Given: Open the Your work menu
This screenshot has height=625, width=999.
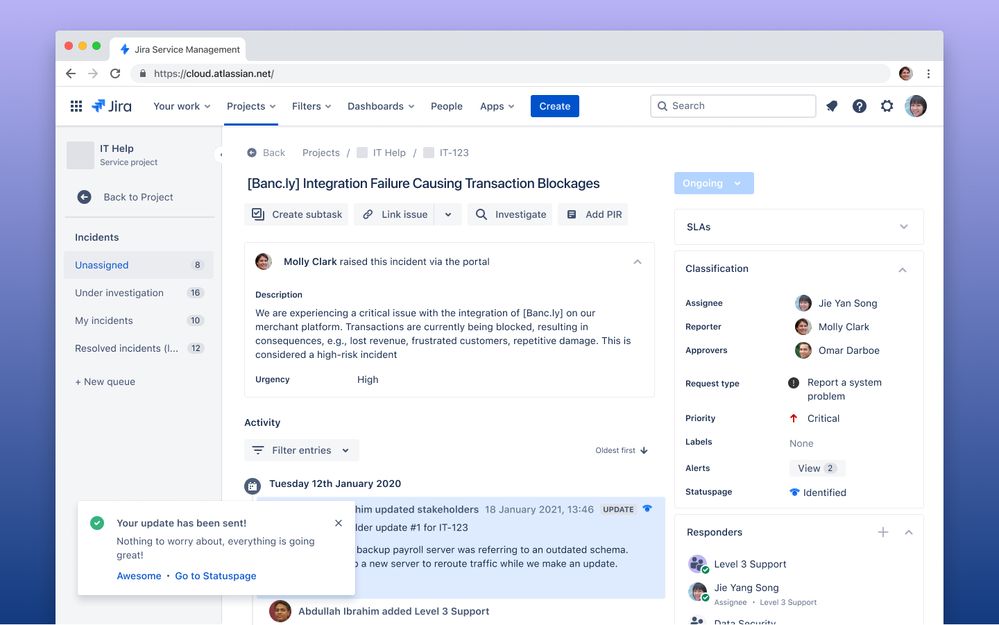Looking at the screenshot, I should [182, 106].
